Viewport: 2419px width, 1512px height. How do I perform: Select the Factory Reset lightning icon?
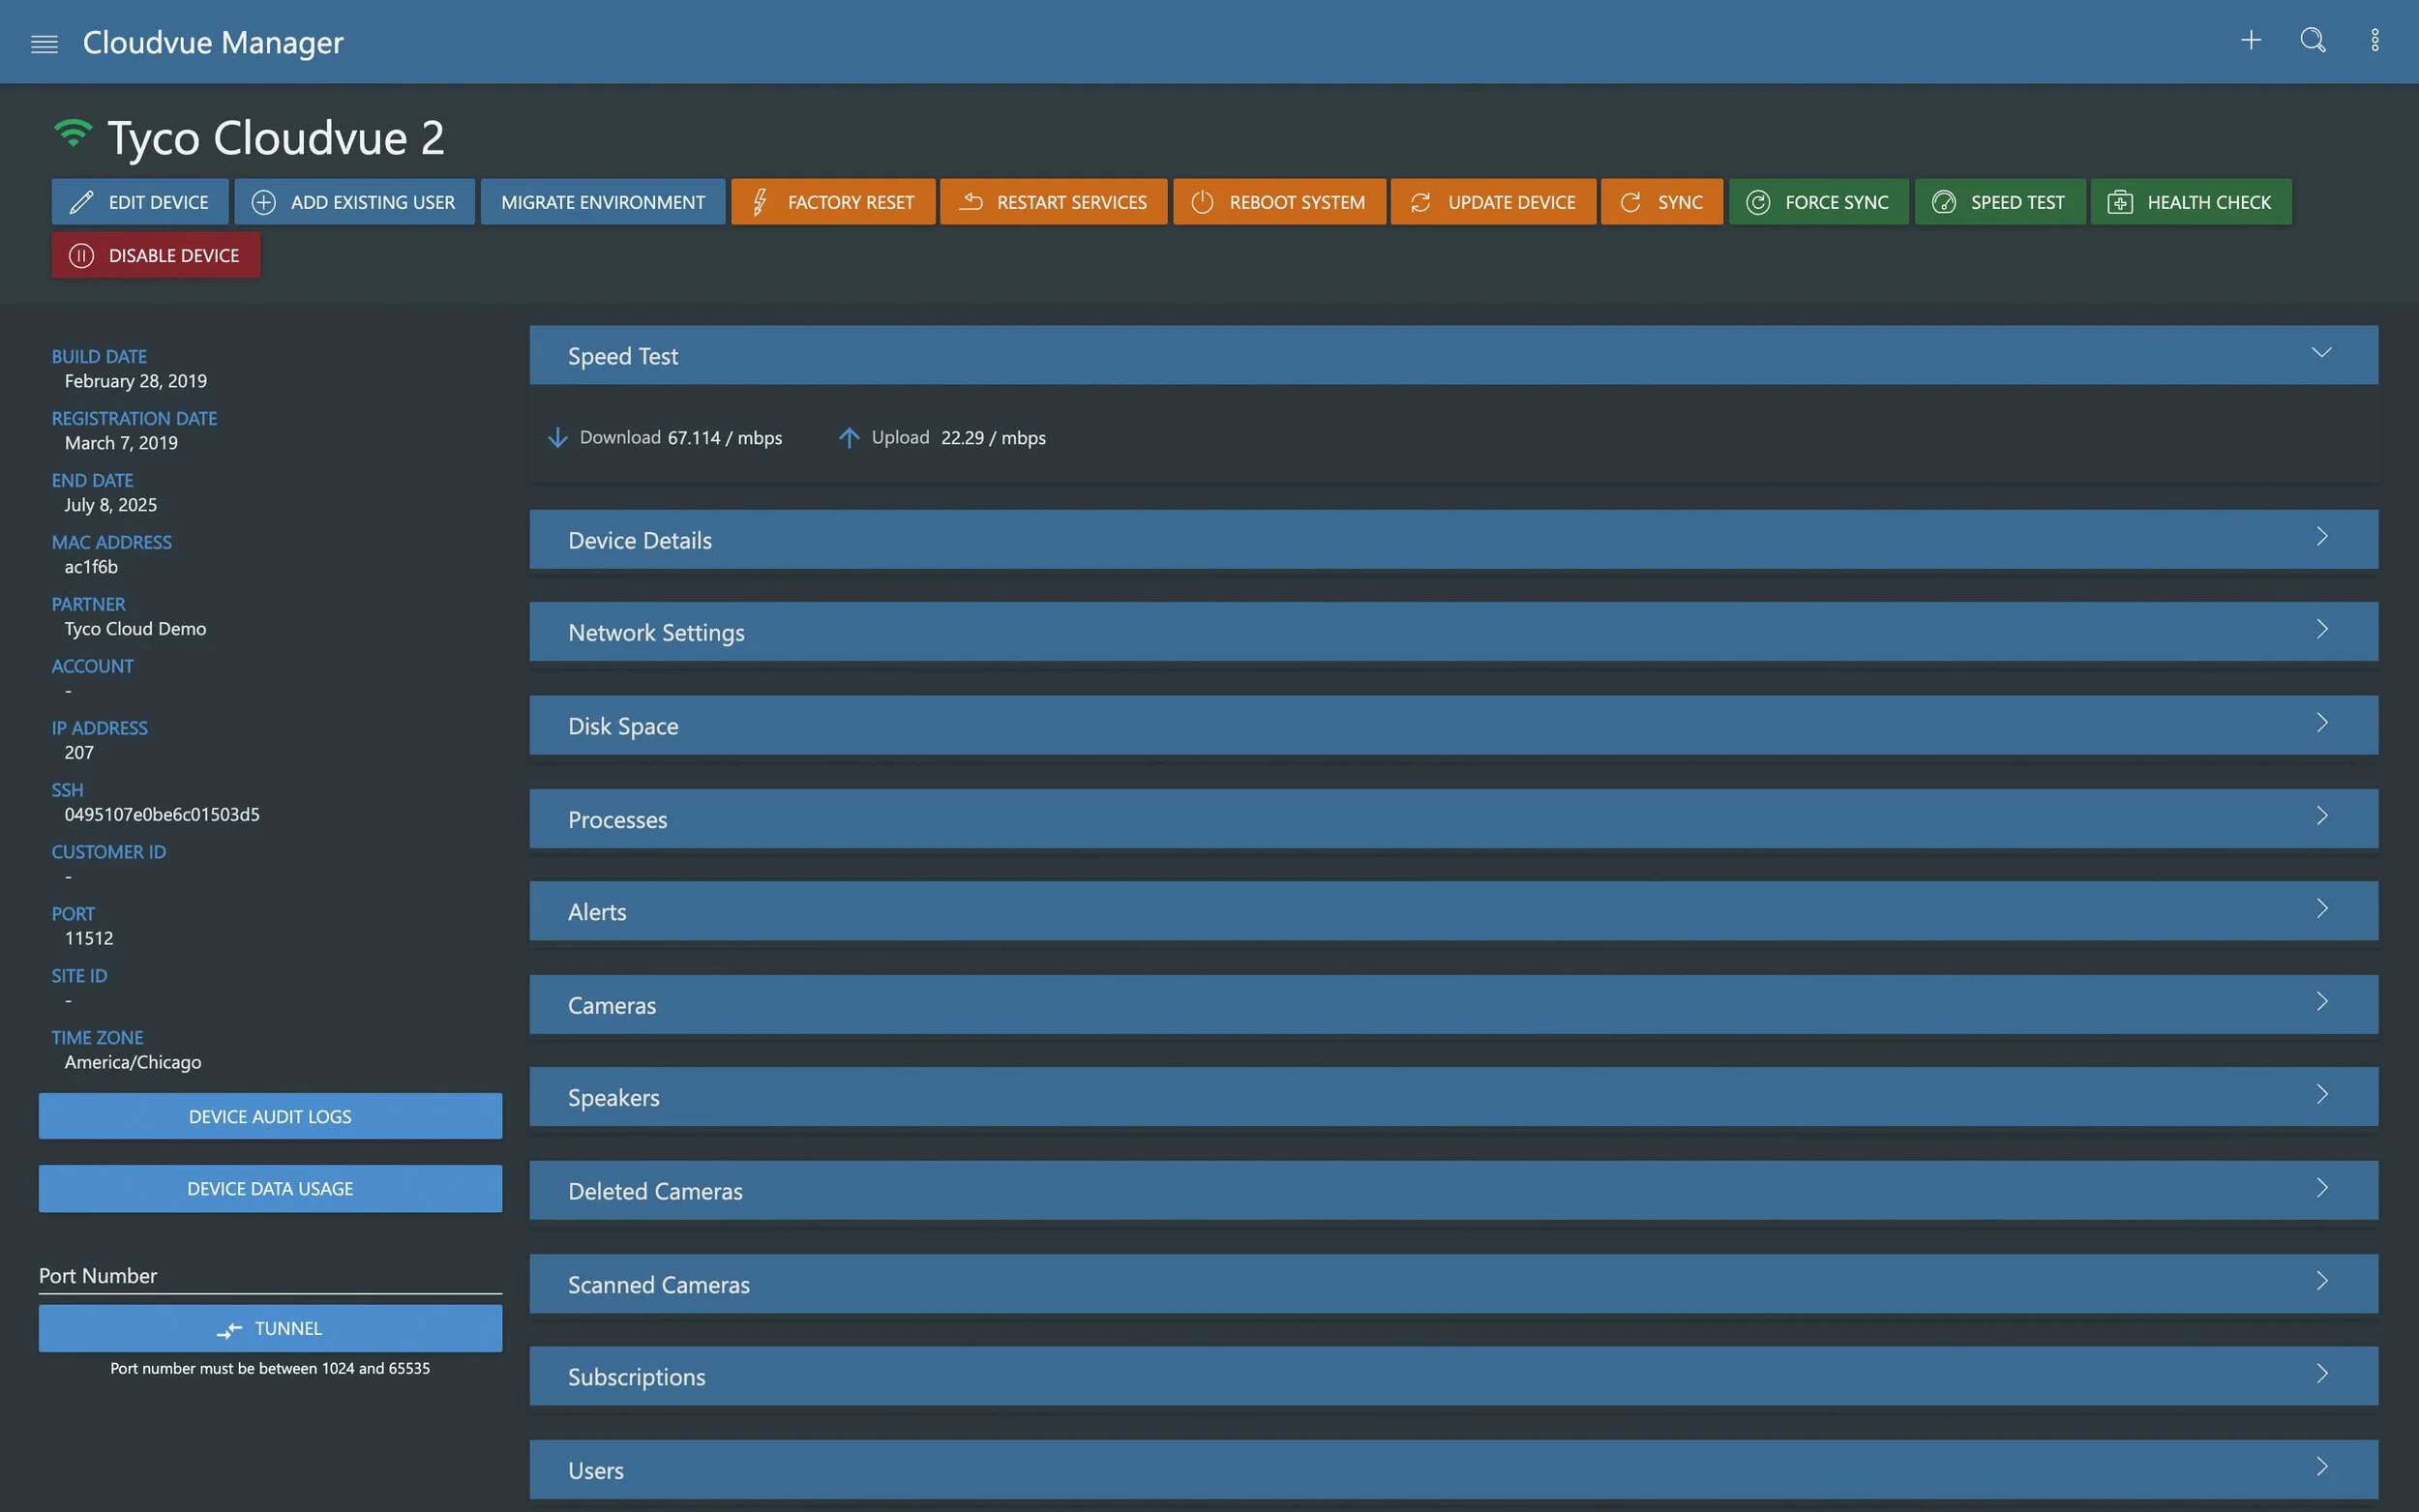click(760, 201)
